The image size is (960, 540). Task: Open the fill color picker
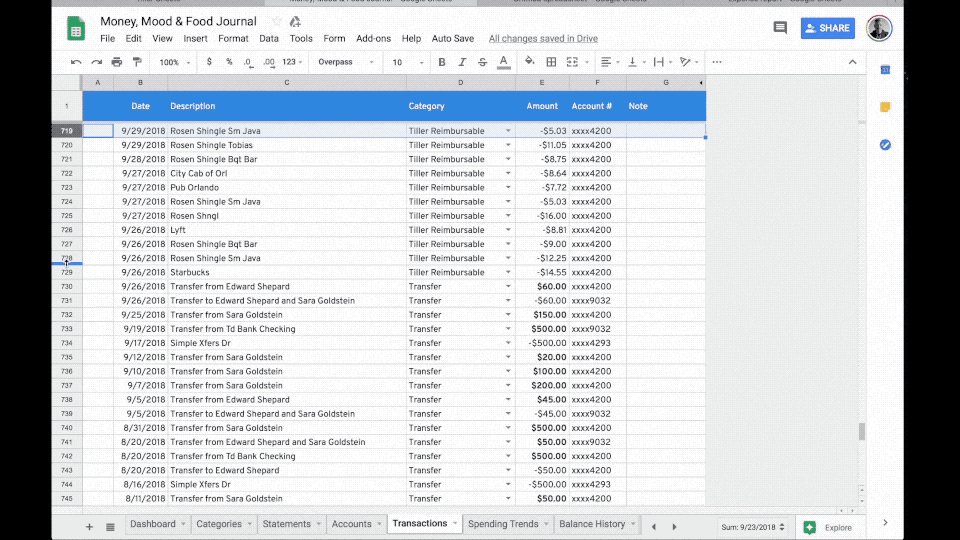[530, 62]
